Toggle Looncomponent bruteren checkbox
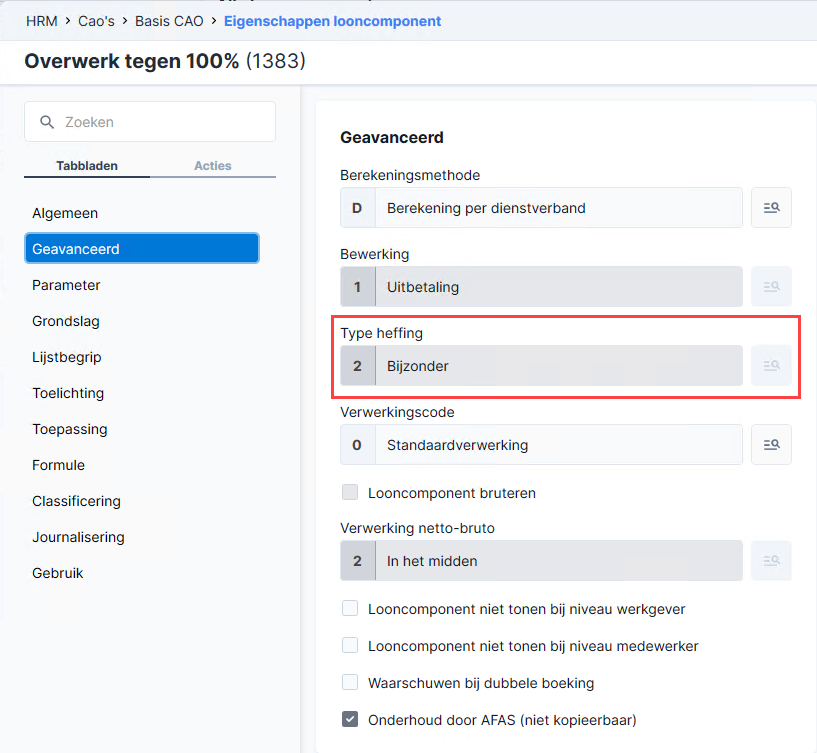 click(350, 492)
